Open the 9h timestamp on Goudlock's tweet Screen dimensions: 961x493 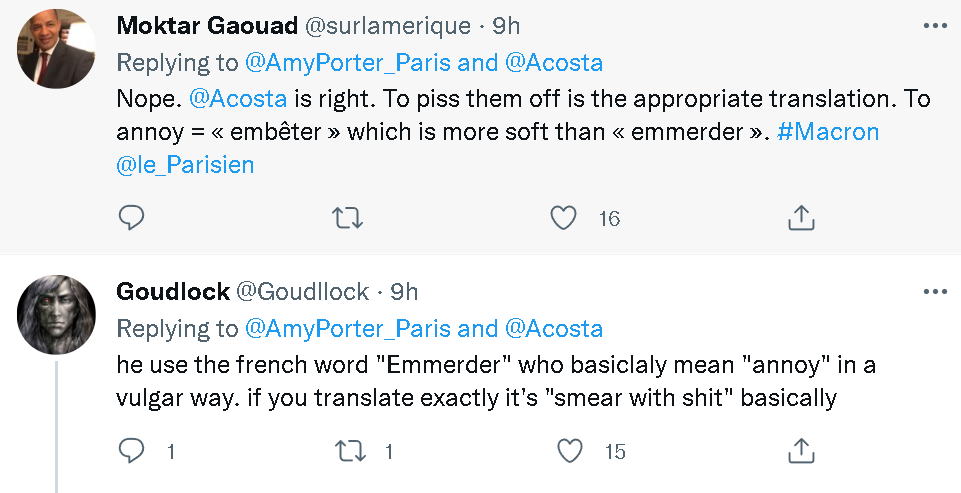pos(403,292)
